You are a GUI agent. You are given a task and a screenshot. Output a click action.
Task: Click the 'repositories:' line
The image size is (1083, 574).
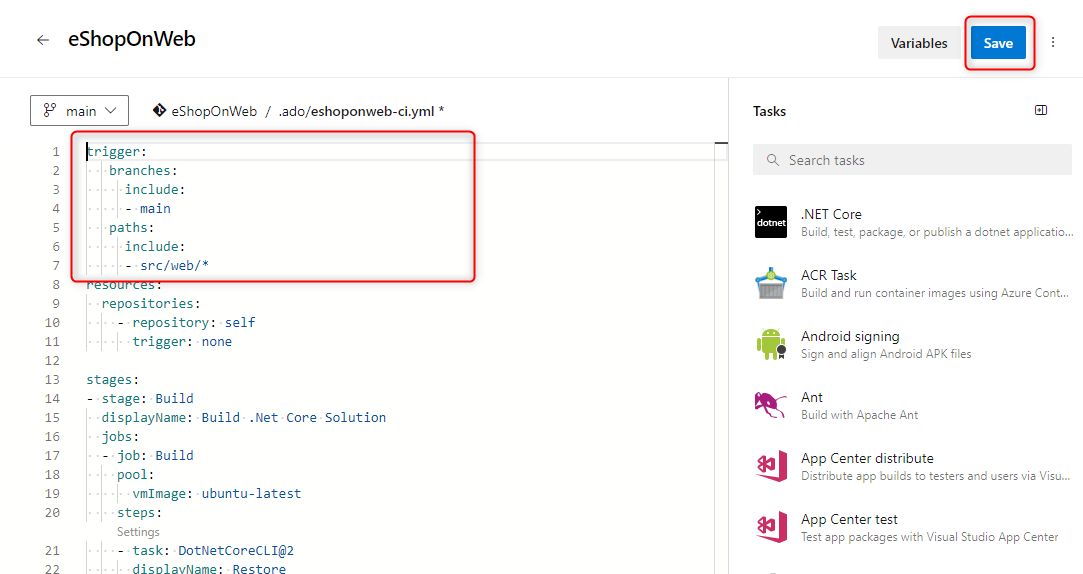coord(151,303)
